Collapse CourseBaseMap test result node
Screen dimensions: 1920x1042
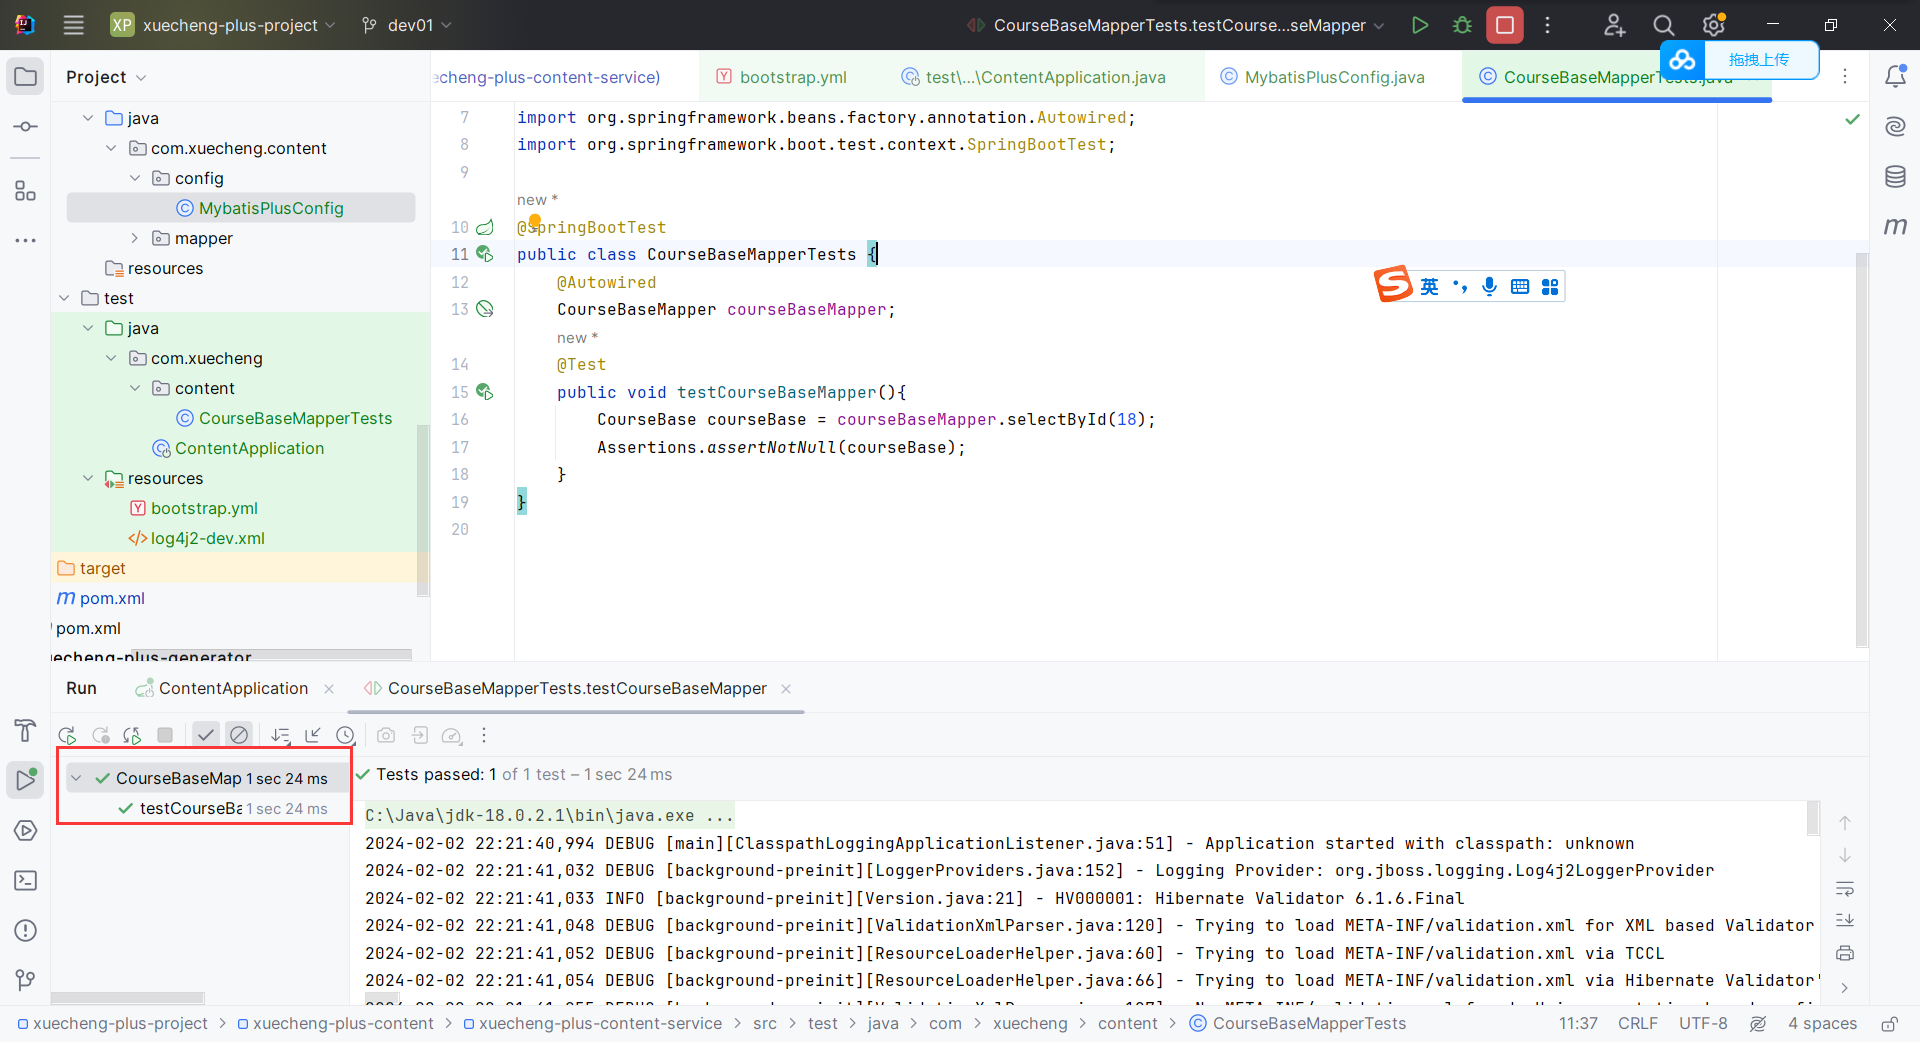[x=76, y=778]
